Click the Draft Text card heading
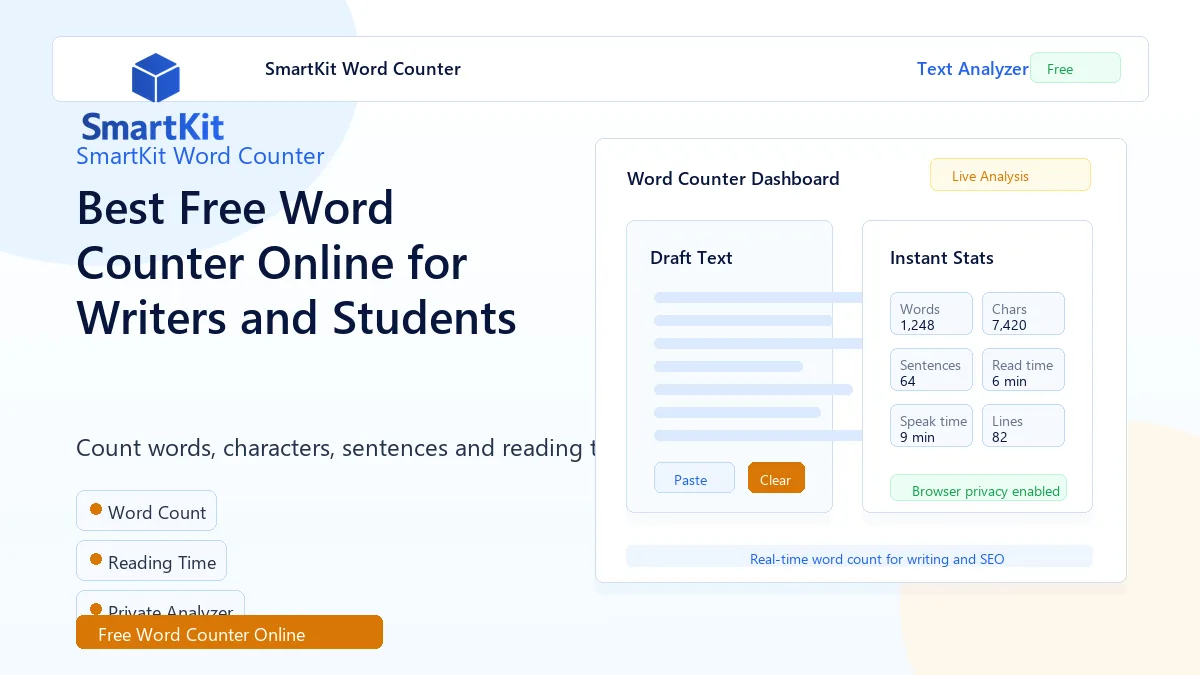Viewport: 1200px width, 675px height. coord(691,257)
